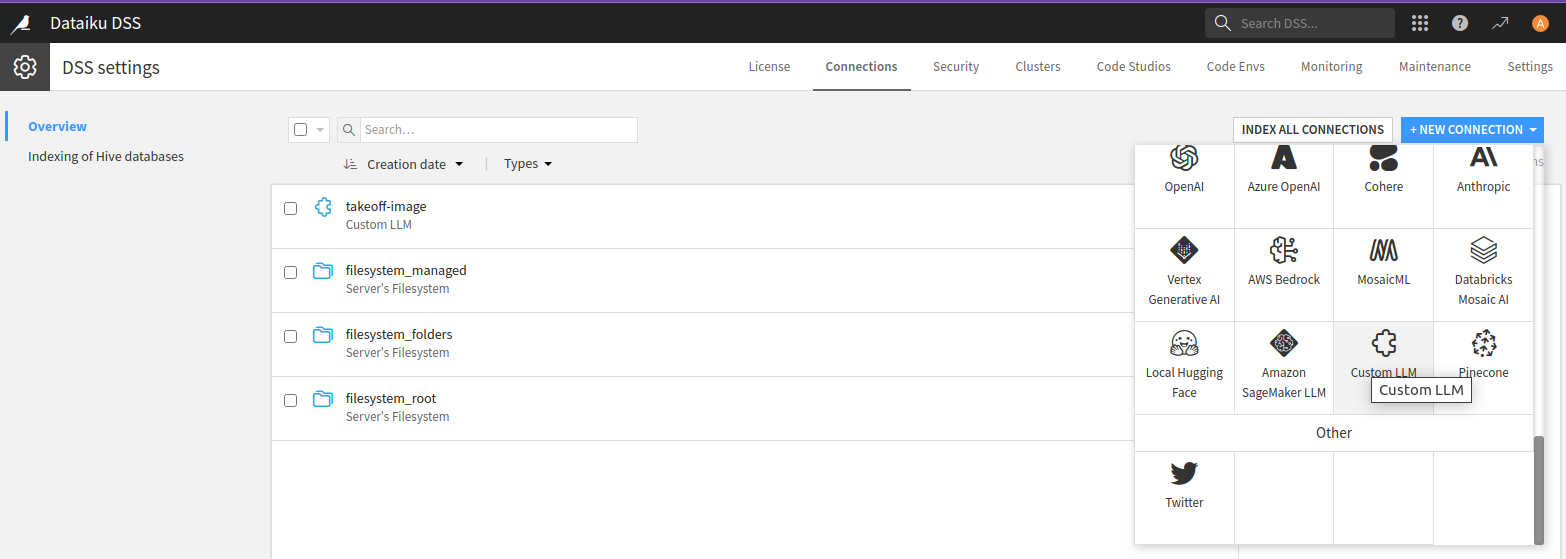Open the Types filter dropdown
Screen dimensions: 1566x559
[x=528, y=164]
